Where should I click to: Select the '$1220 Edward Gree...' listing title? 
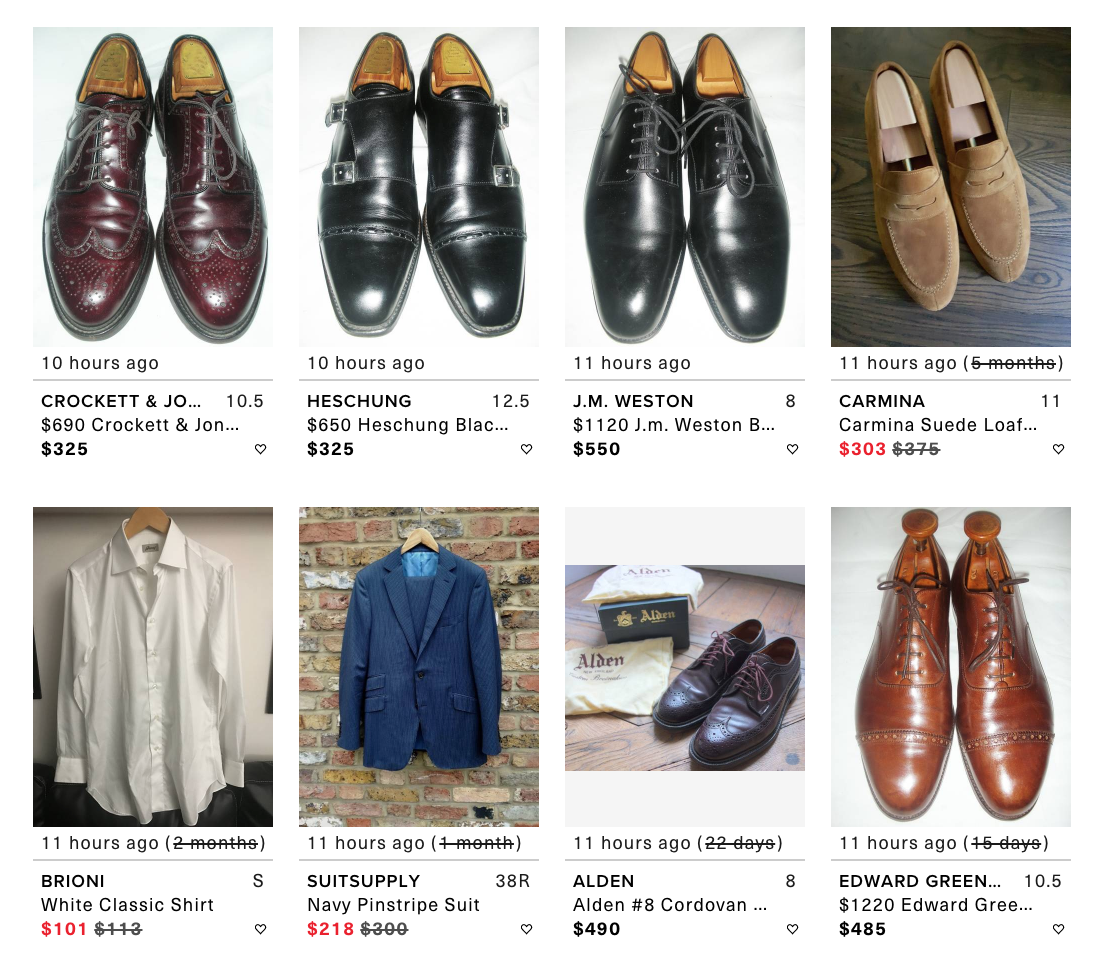click(x=936, y=905)
